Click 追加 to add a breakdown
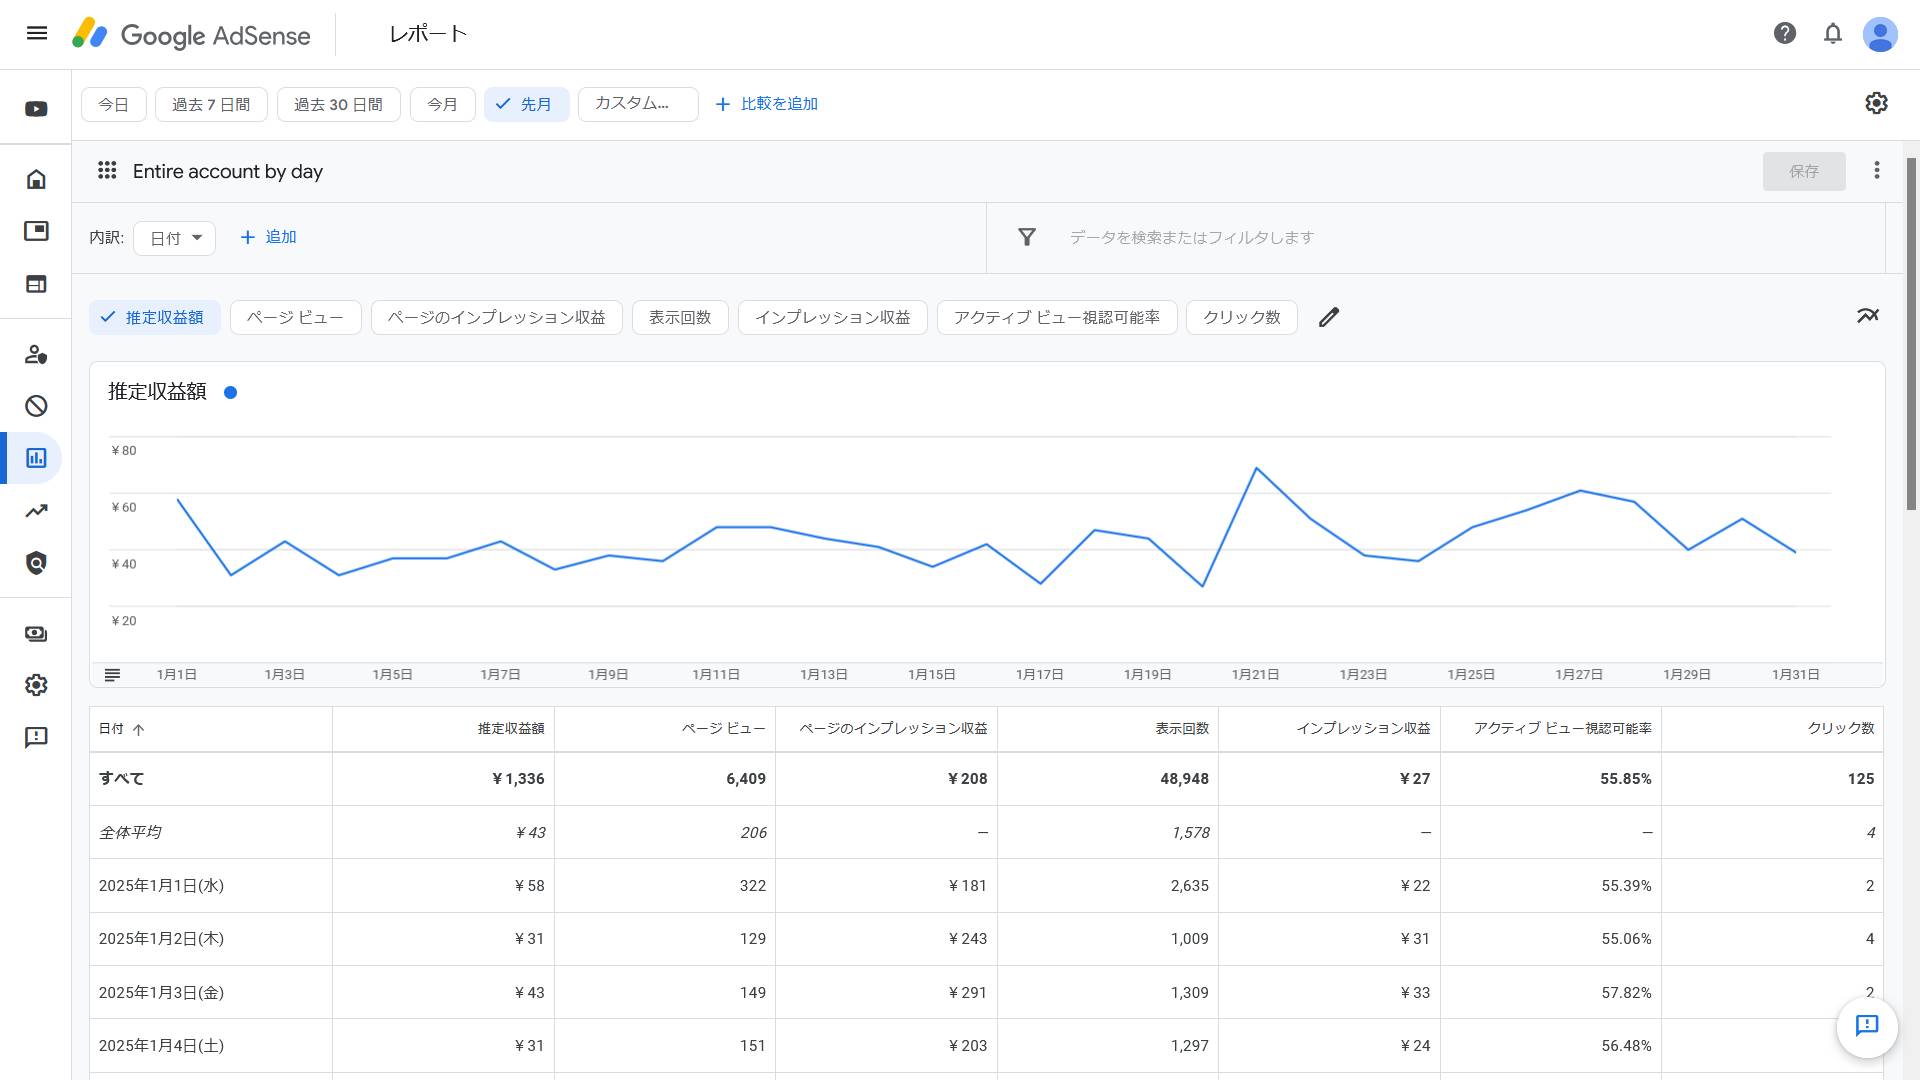This screenshot has width=1920, height=1080. coord(268,237)
